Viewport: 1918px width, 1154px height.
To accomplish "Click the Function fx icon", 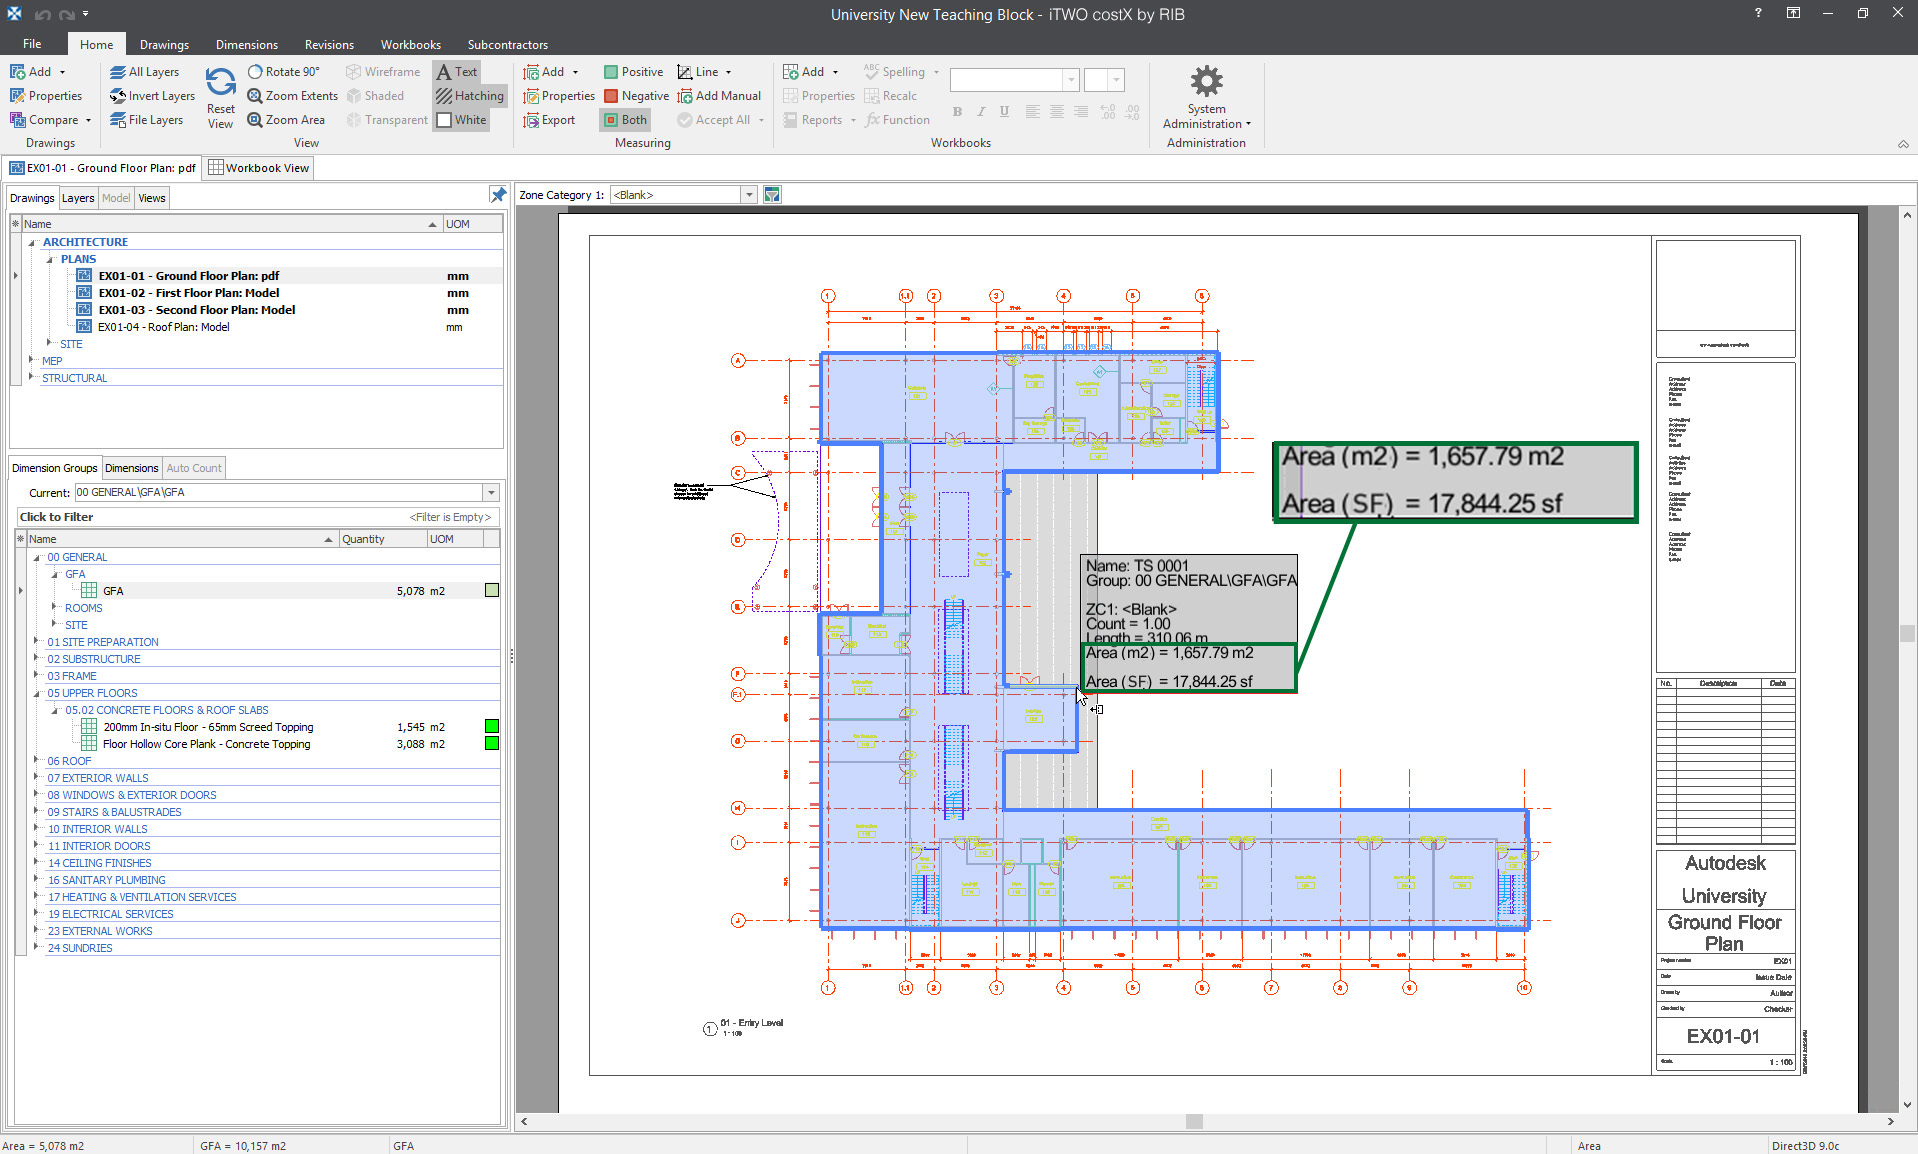I will tap(872, 120).
